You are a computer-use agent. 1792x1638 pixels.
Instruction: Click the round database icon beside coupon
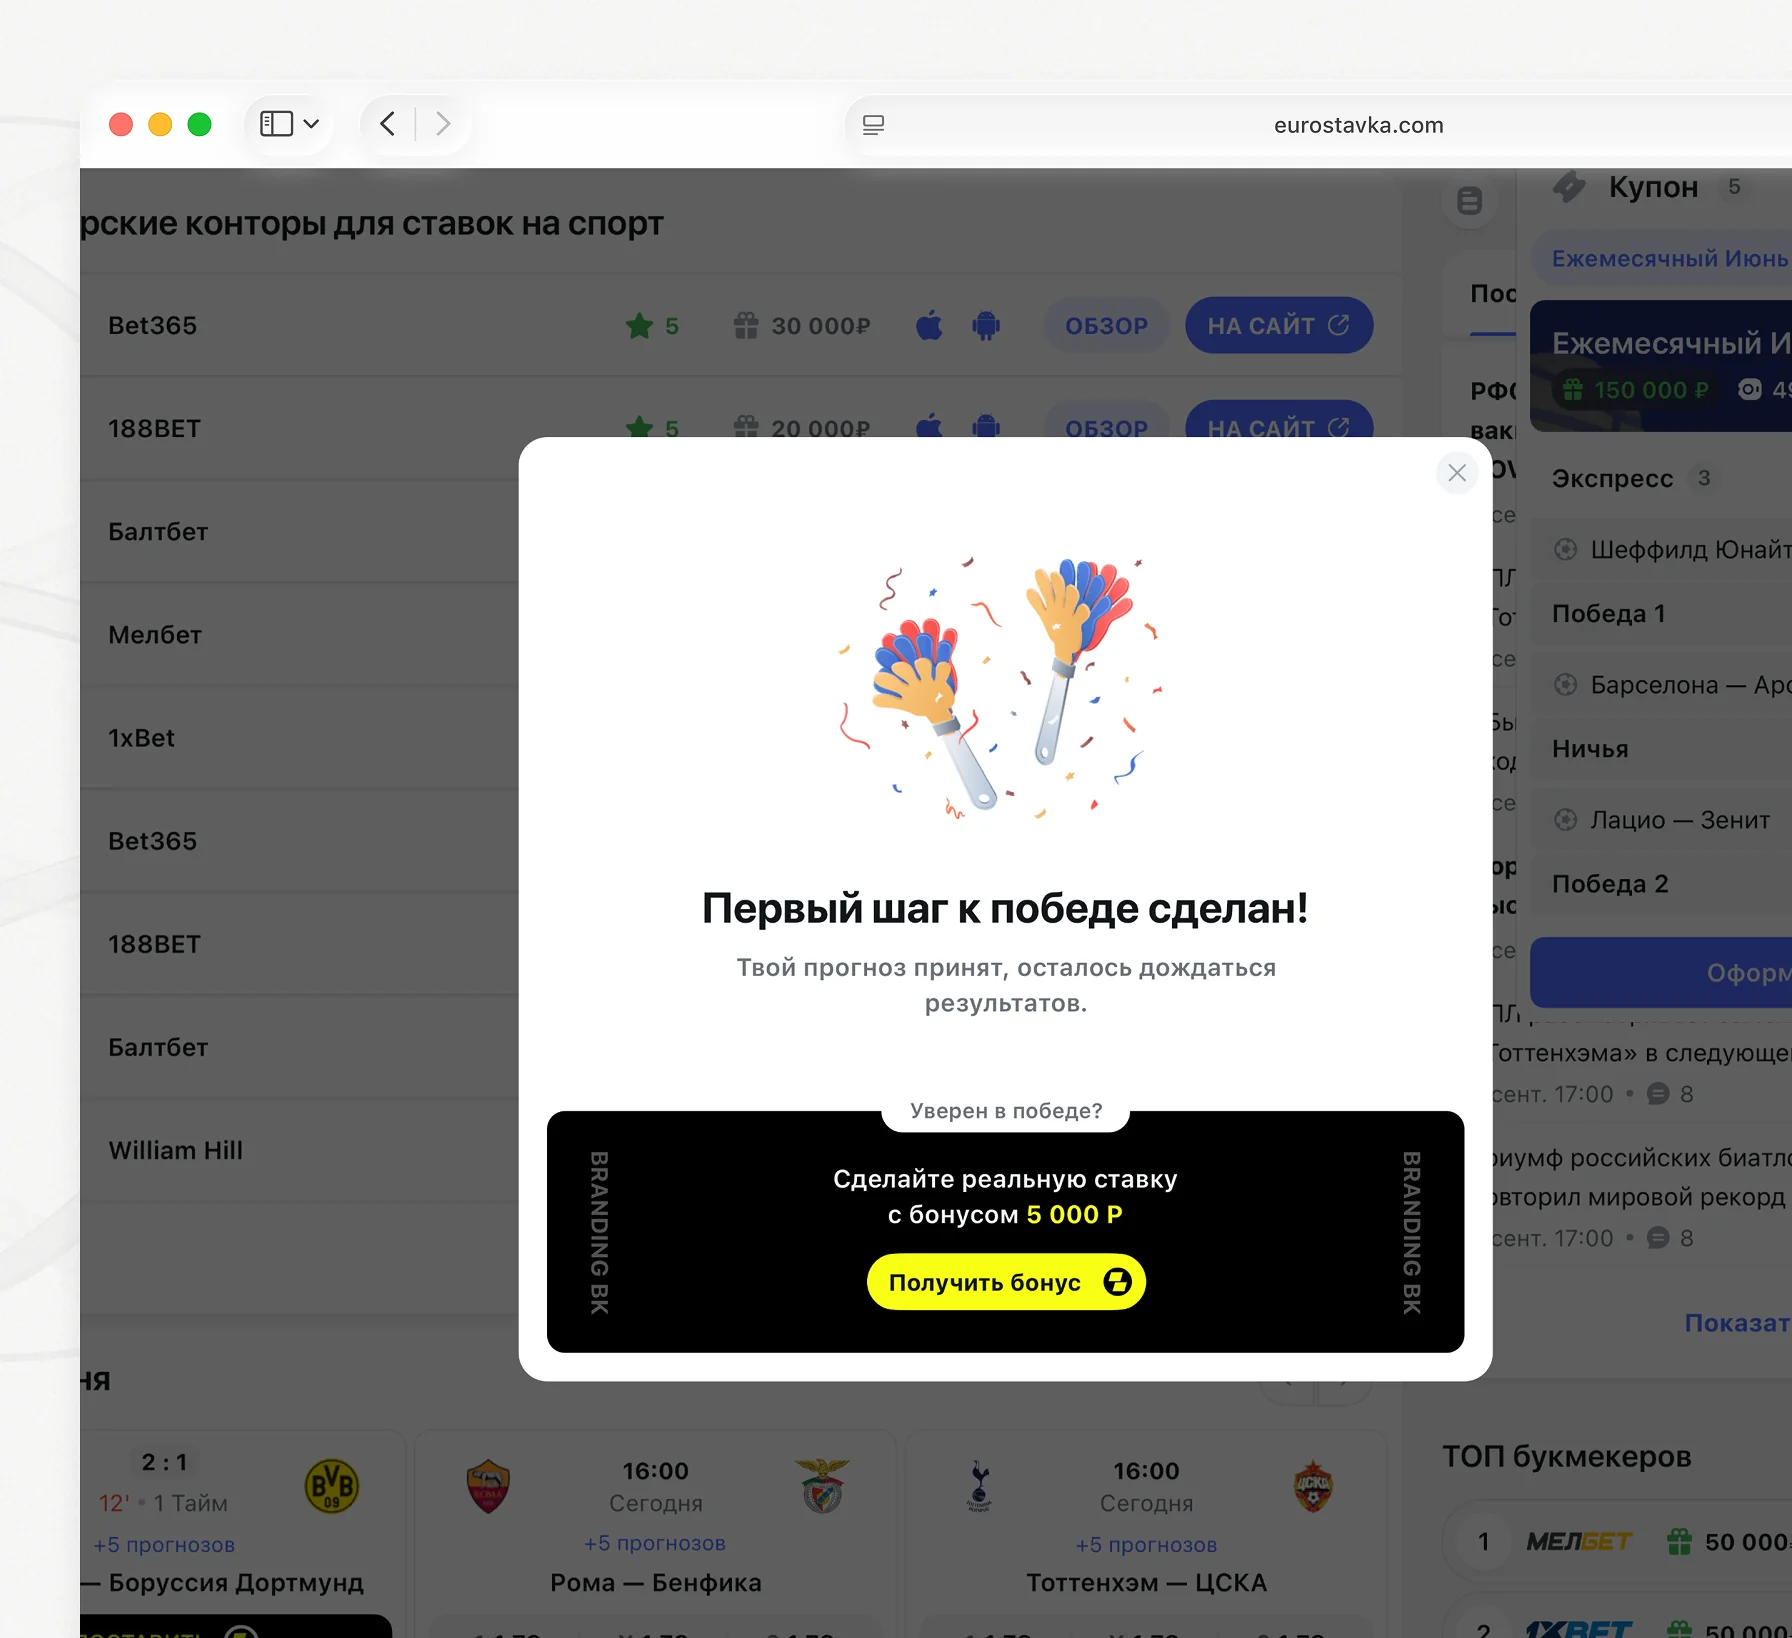1469,201
